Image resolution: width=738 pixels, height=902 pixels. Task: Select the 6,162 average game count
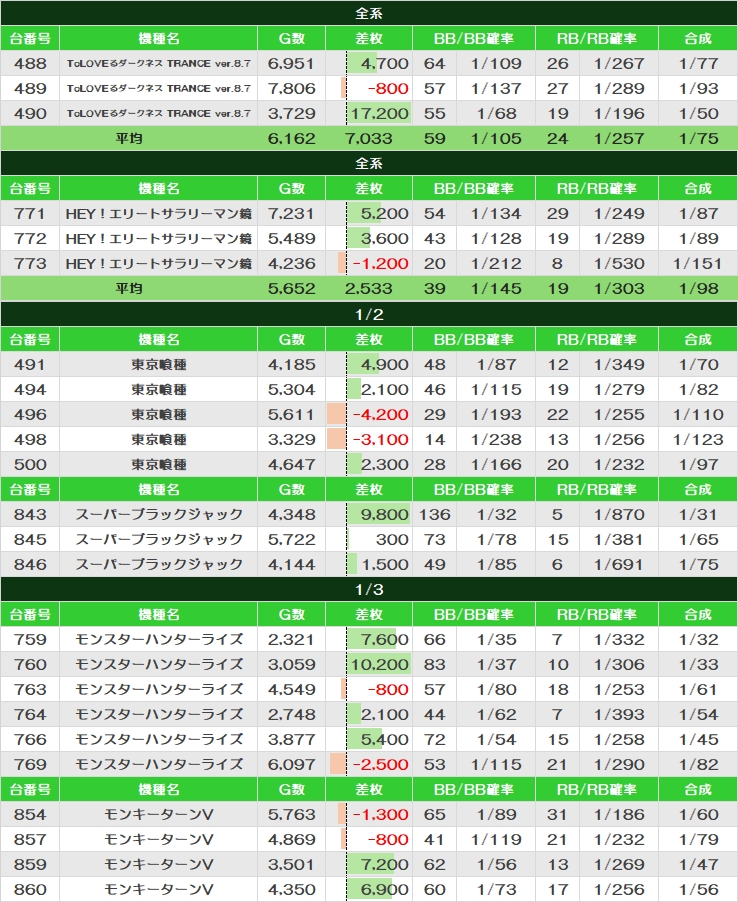(291, 139)
